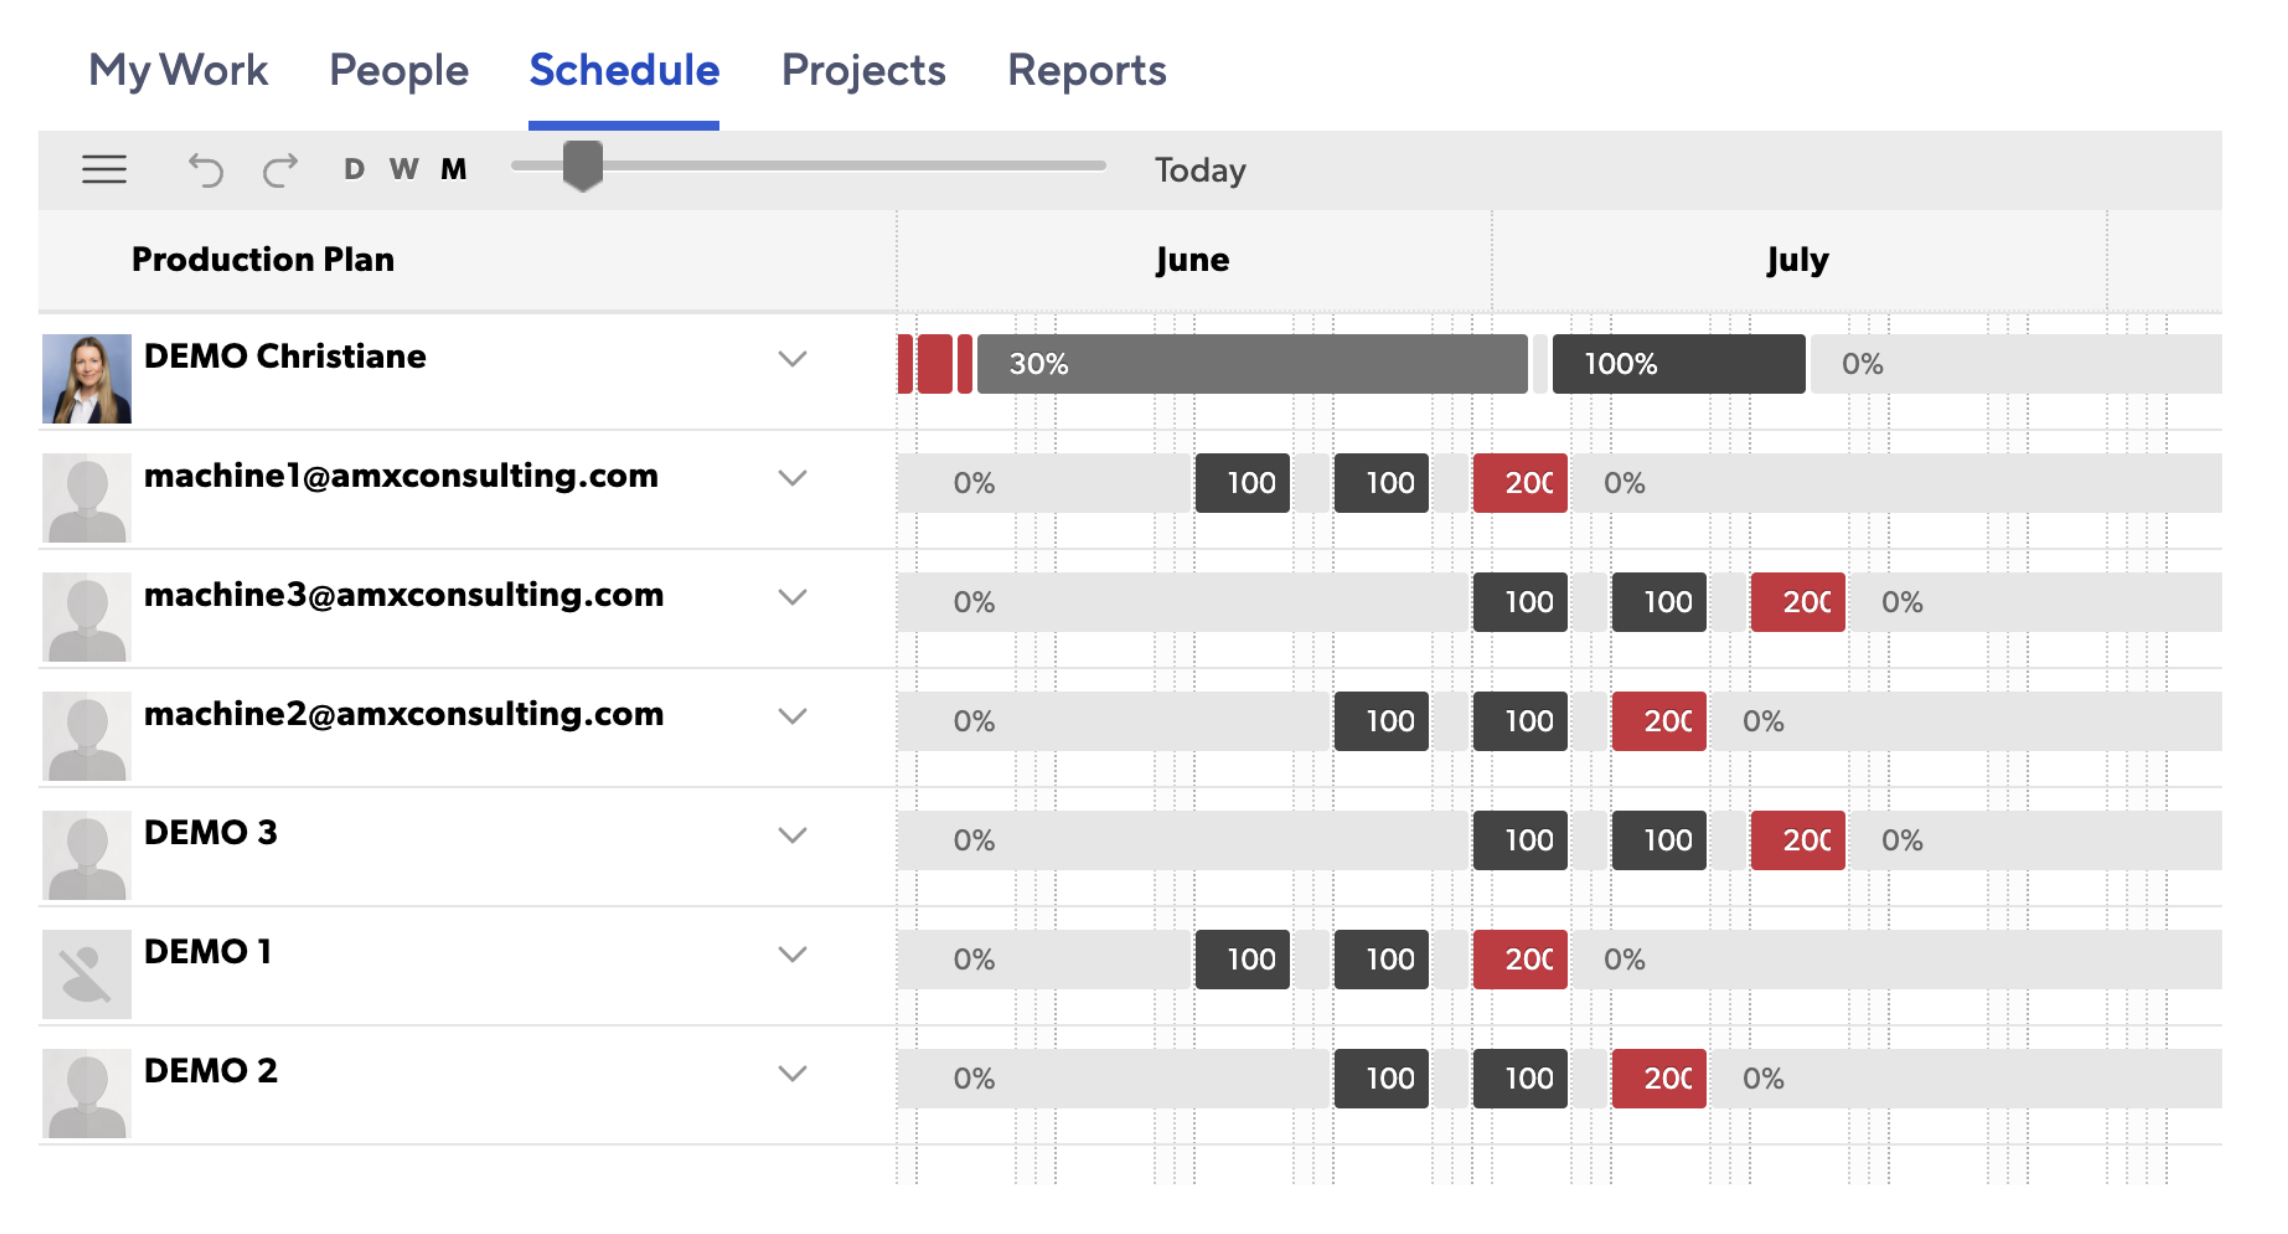Click DEMO 2 avatar placeholder icon

pos(87,1092)
